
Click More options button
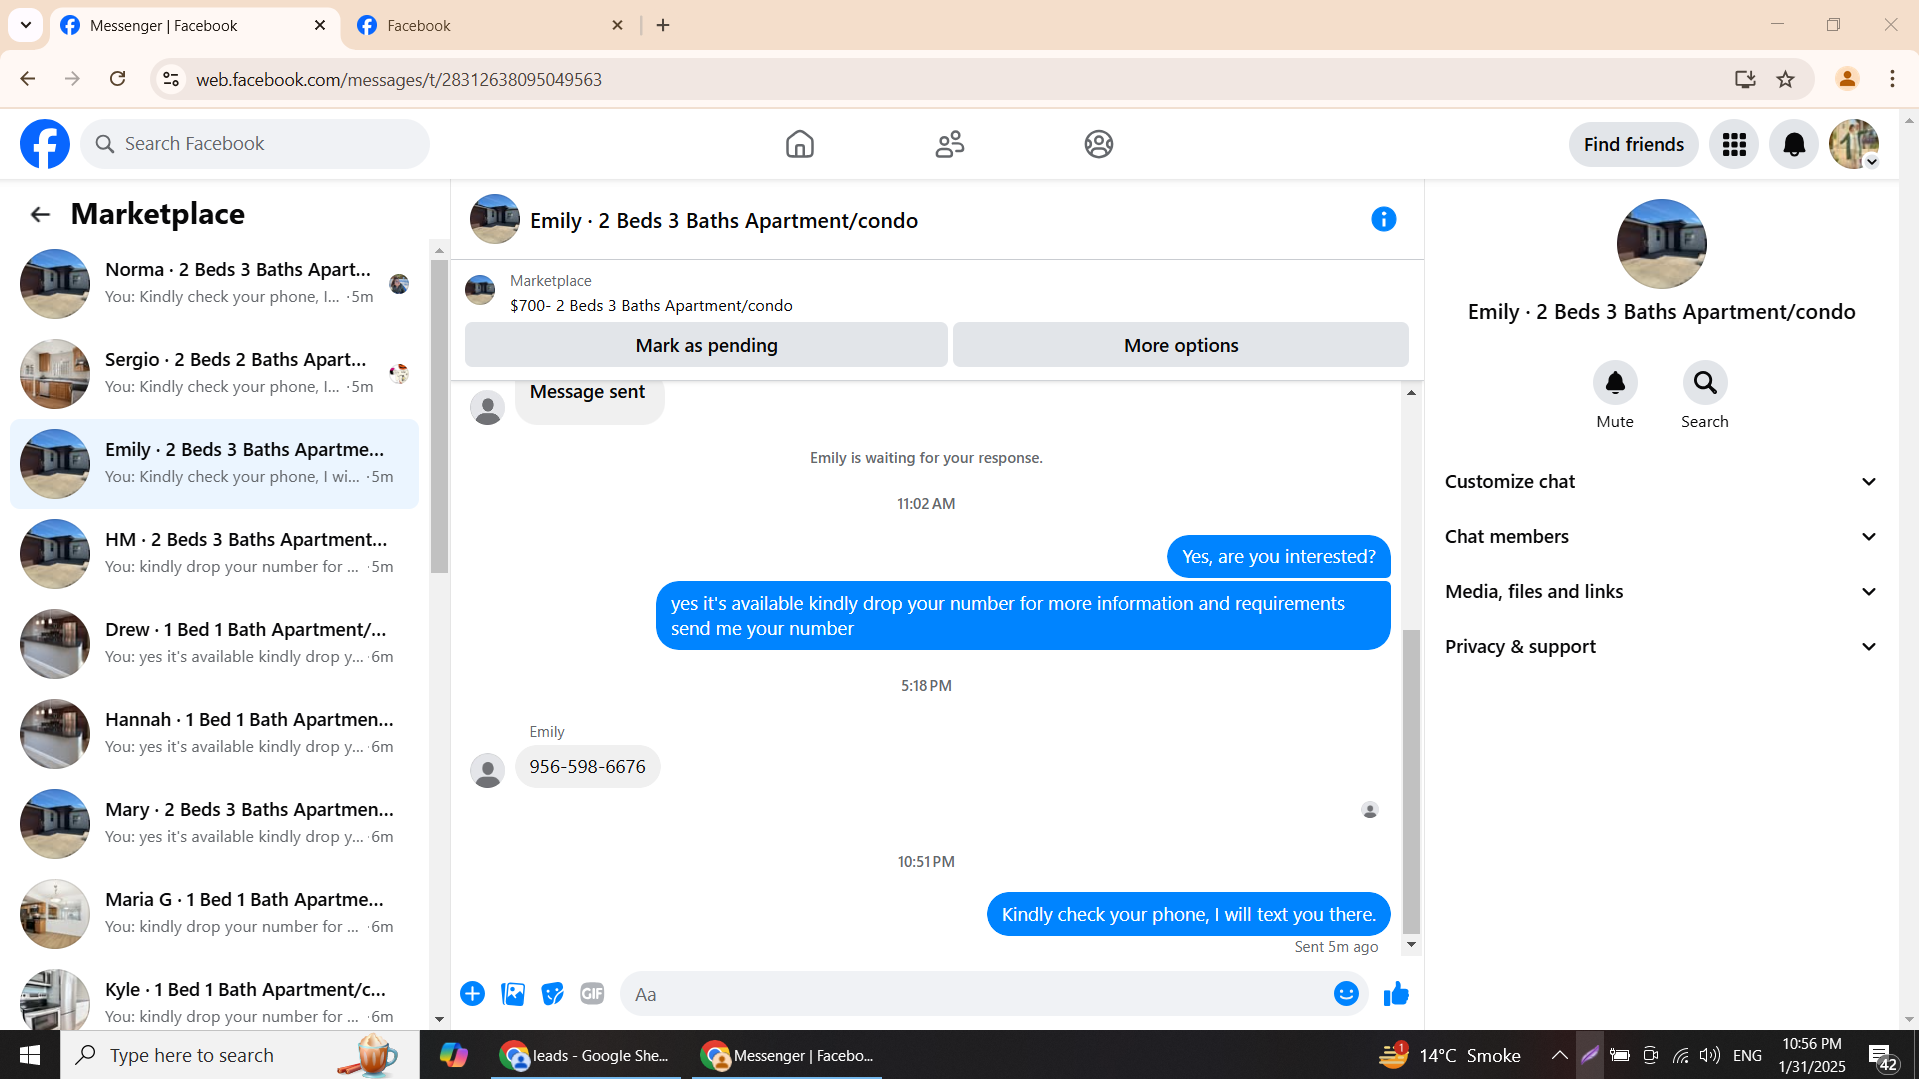[1181, 345]
